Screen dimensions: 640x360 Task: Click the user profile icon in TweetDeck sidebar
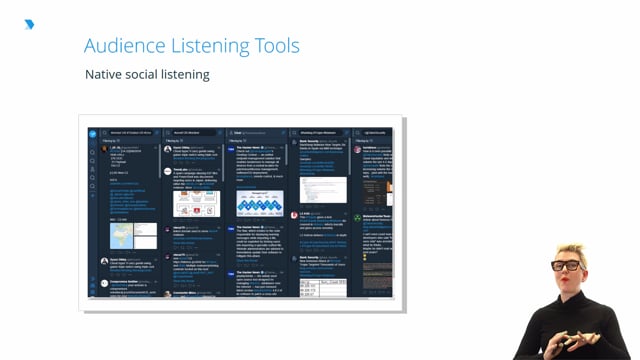pos(93,169)
